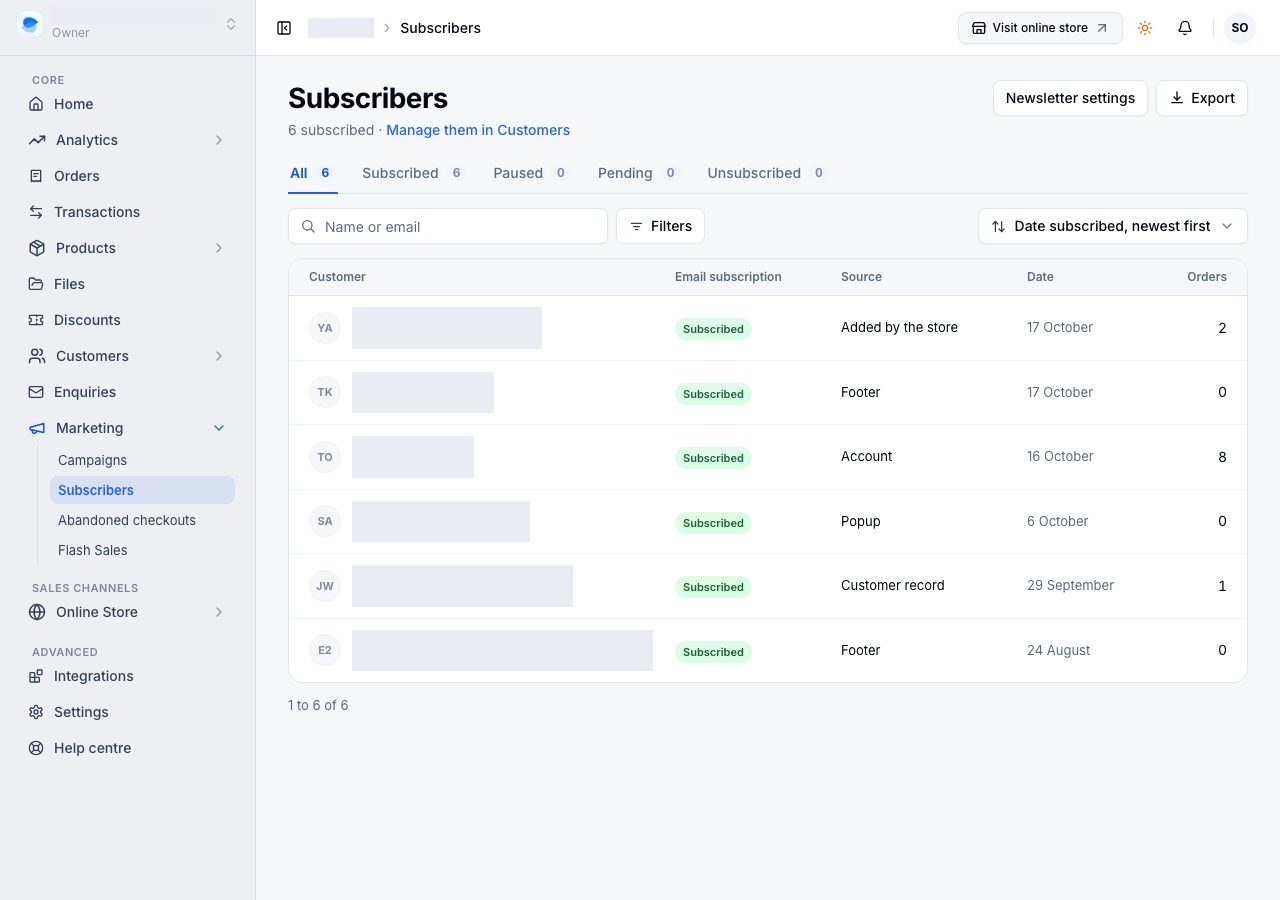
Task: Export the subscribers list
Action: 1202,98
